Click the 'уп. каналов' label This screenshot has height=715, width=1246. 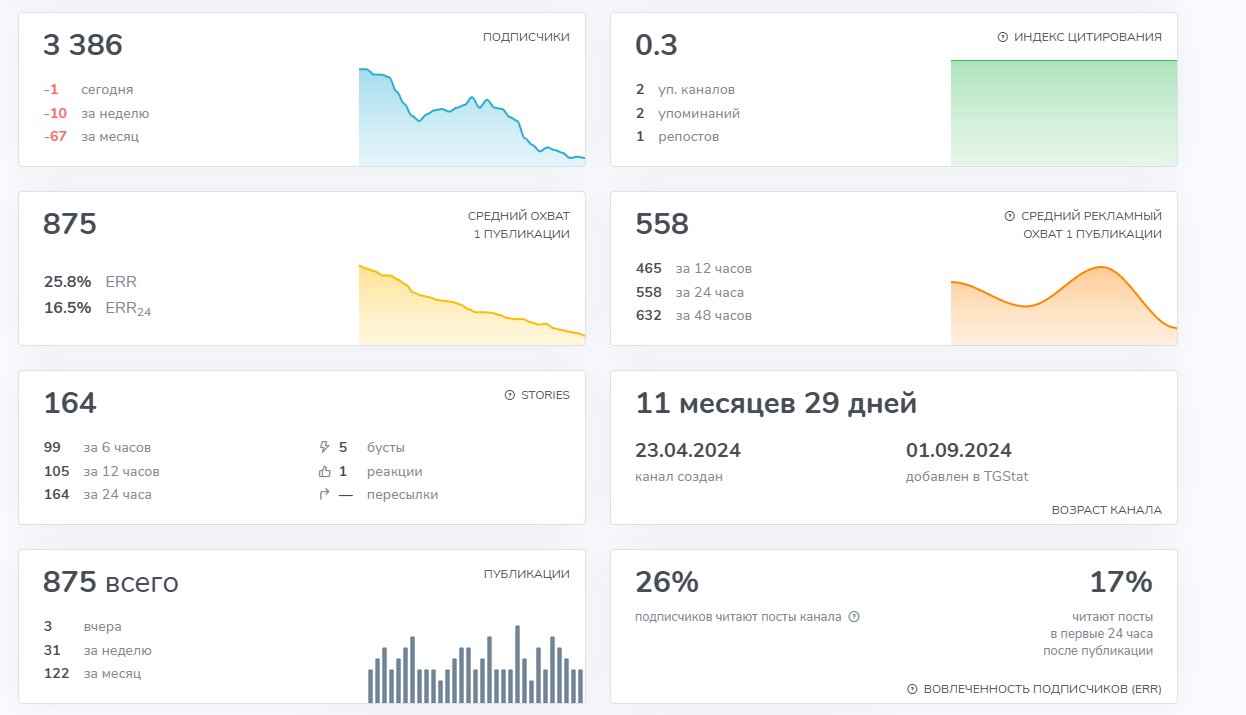696,89
